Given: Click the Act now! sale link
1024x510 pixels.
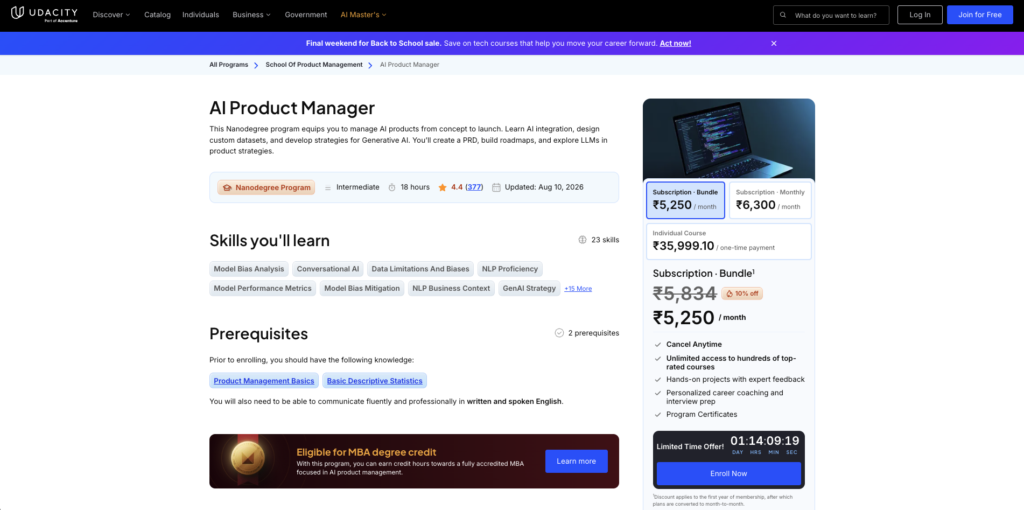Looking at the screenshot, I should coord(675,43).
